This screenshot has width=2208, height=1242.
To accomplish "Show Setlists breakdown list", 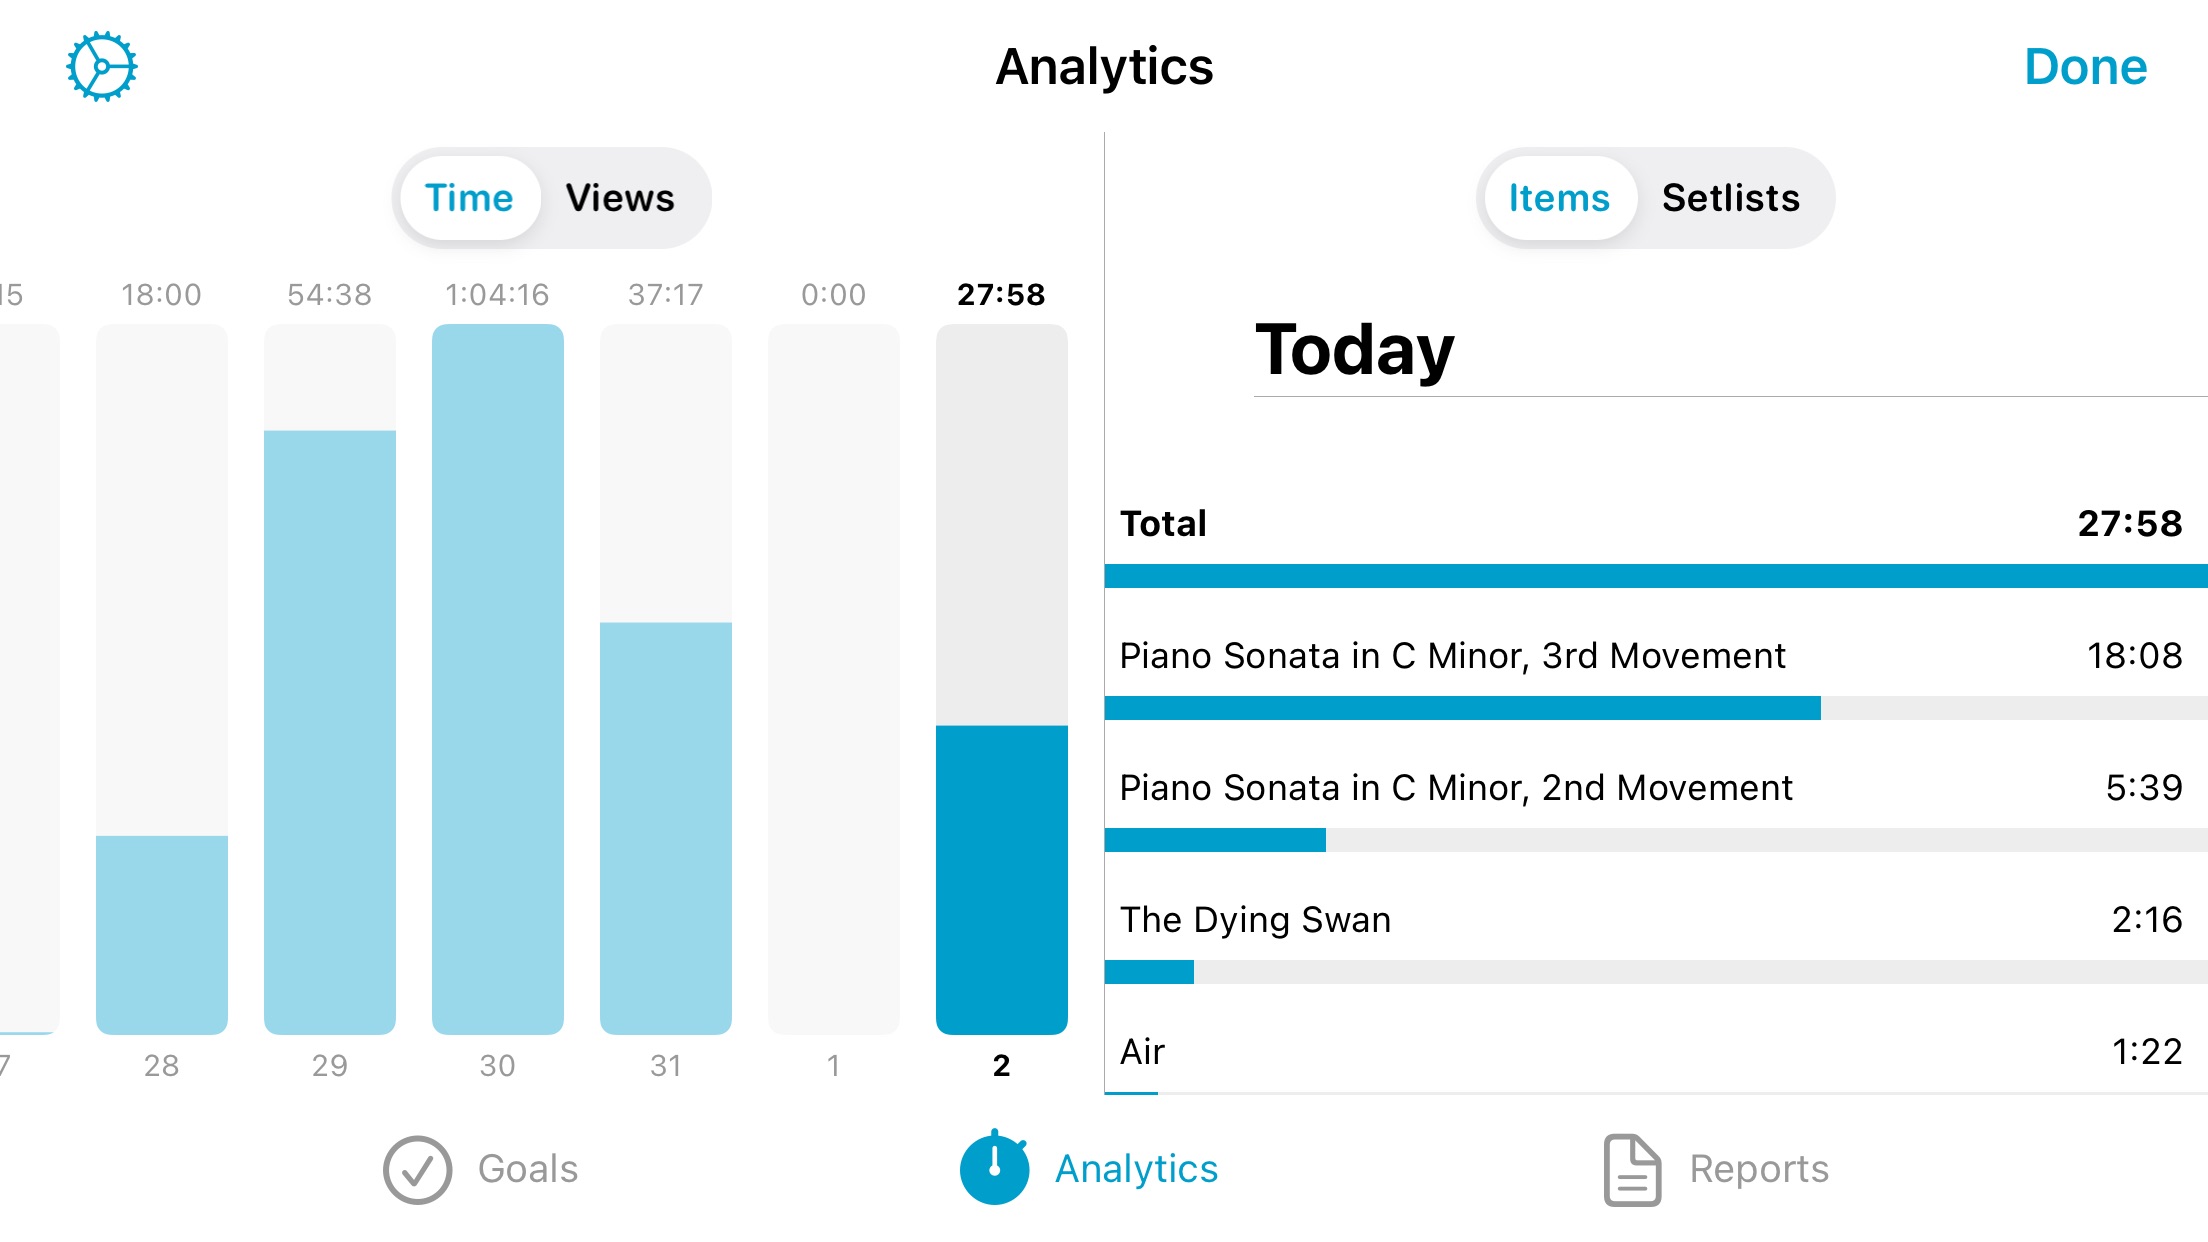I will click(1731, 198).
